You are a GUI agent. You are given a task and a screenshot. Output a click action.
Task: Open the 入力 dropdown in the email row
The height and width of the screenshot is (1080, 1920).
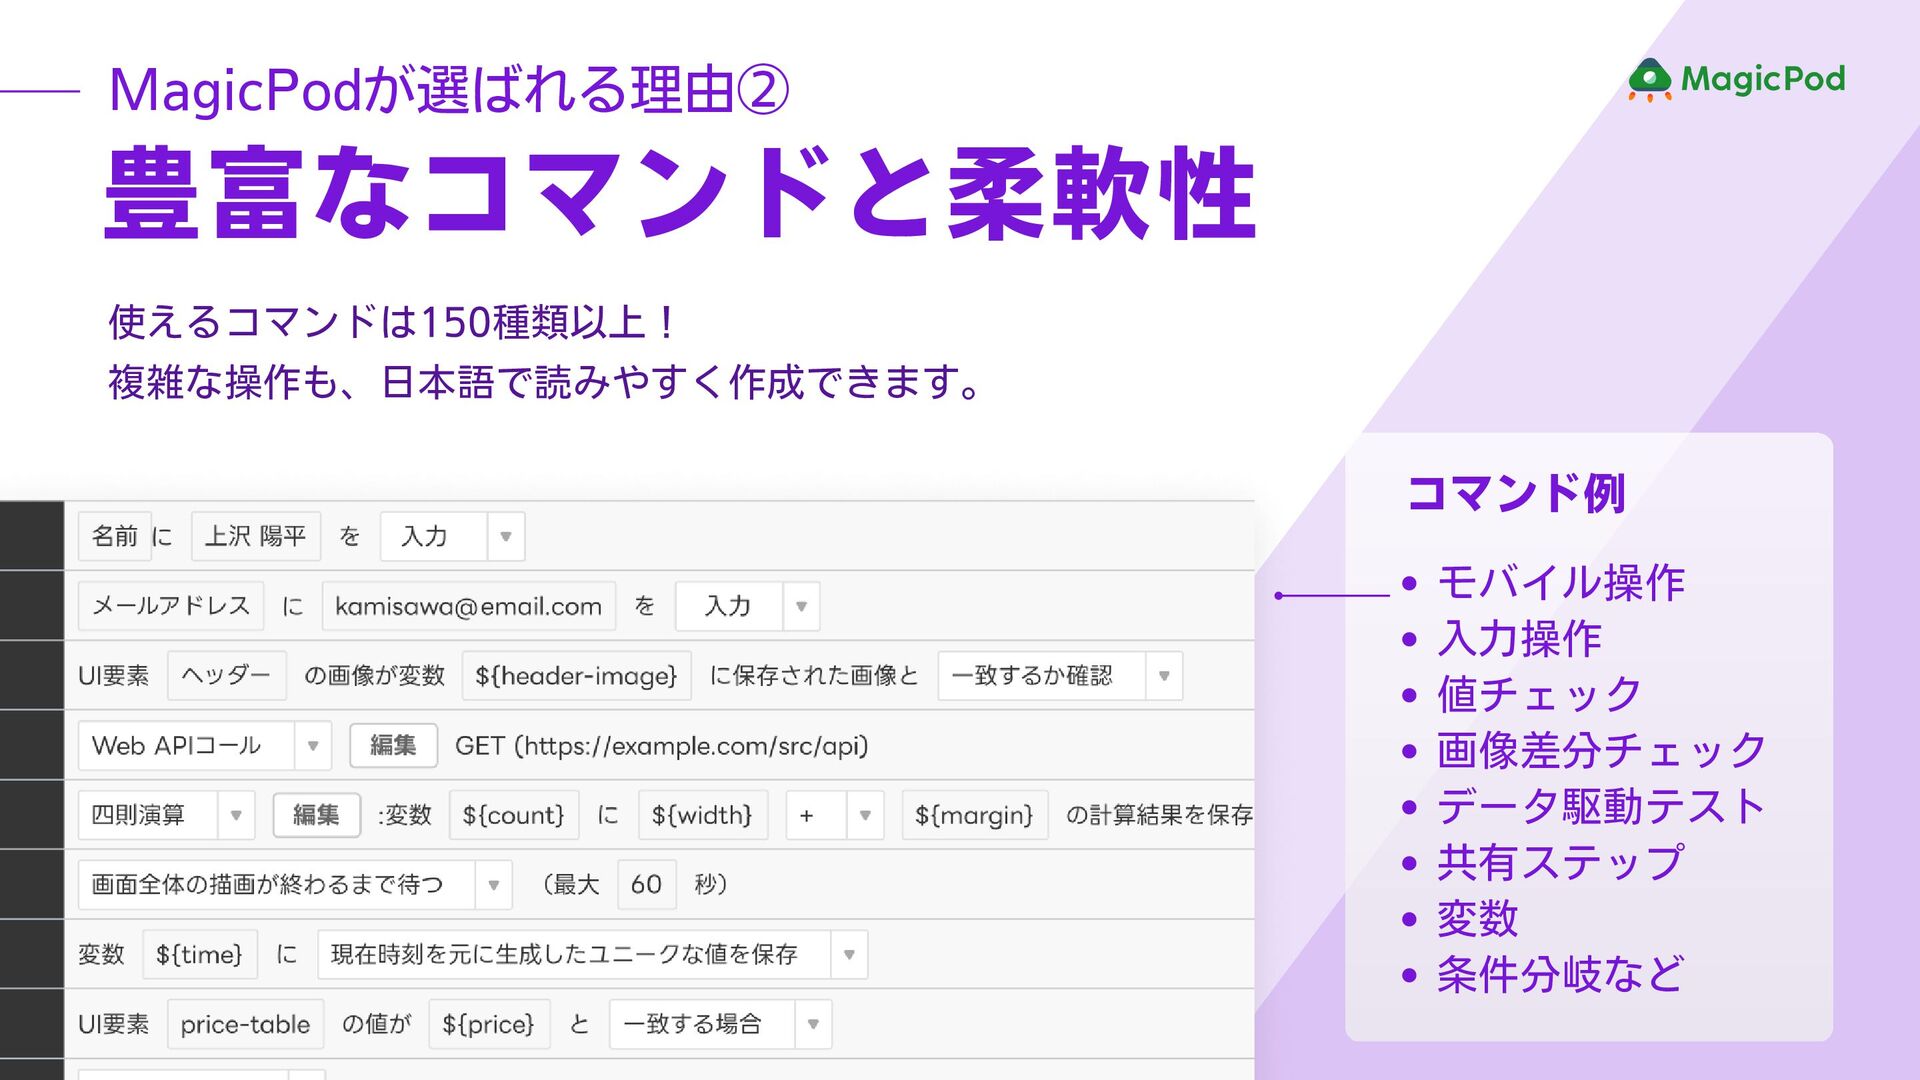[801, 606]
